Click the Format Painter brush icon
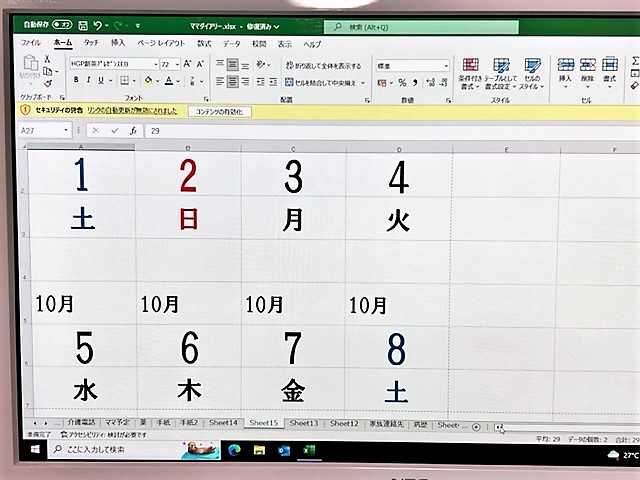 tap(48, 84)
